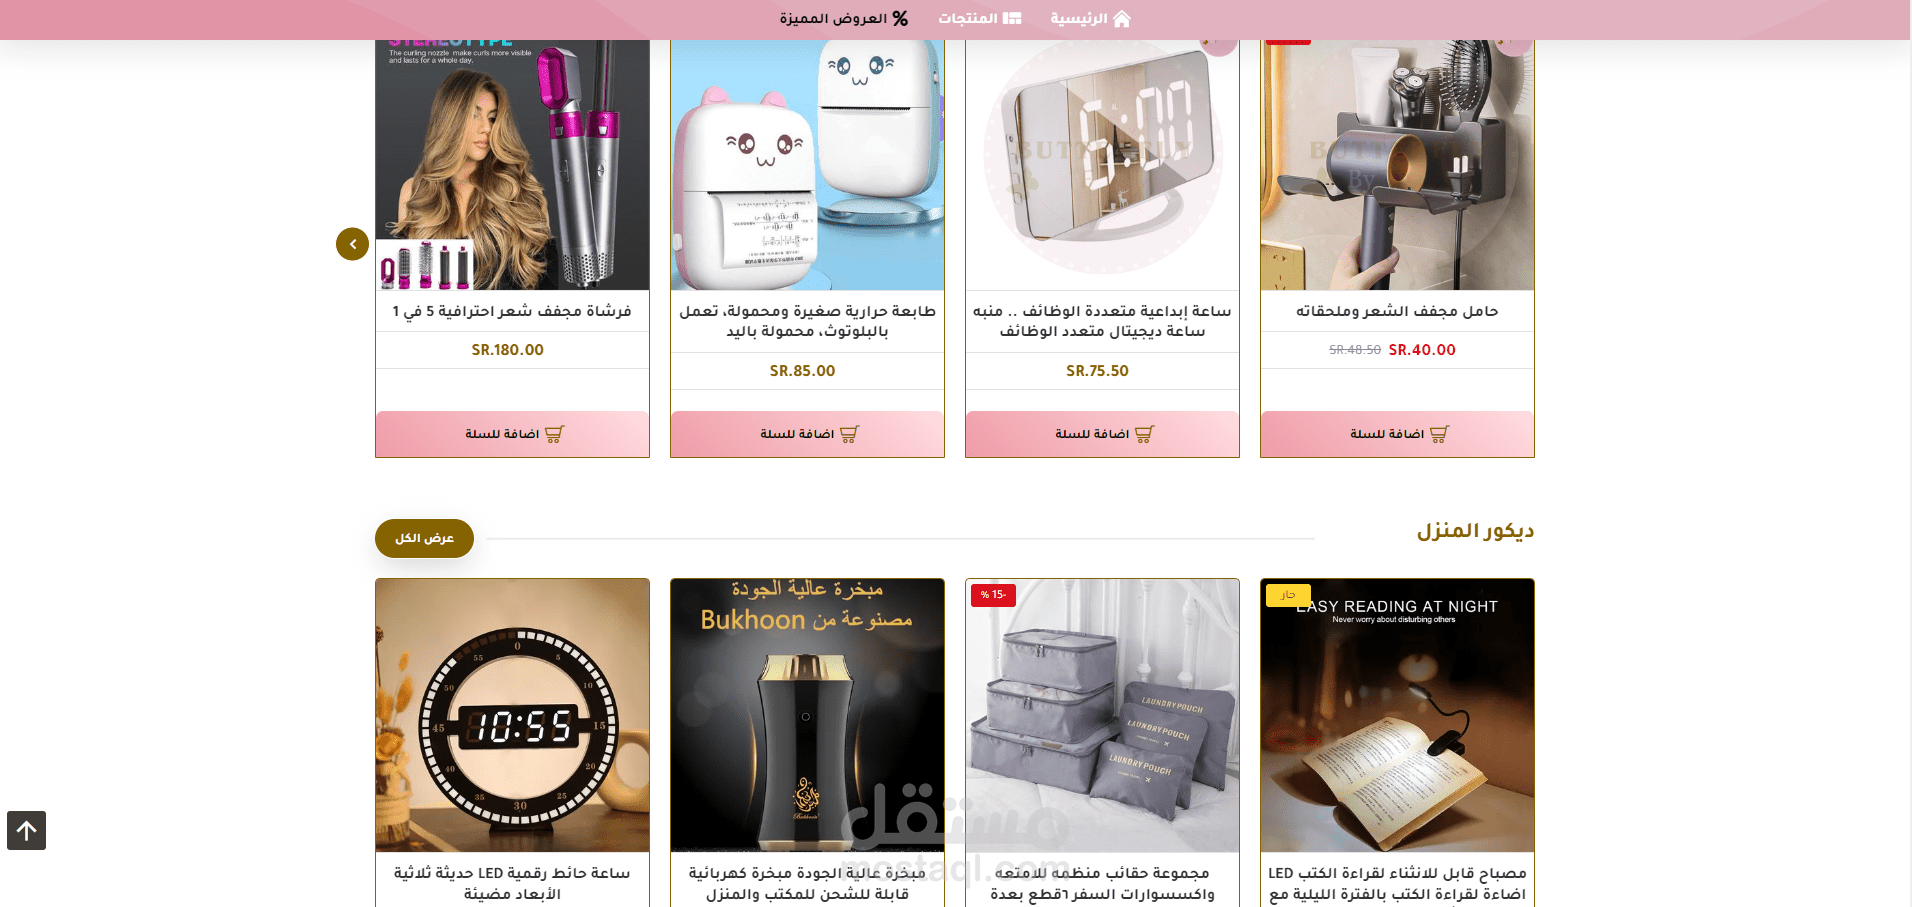The width and height of the screenshot is (1912, 907).
Task: Open the Bukhoon incense burner image
Action: coord(807,715)
